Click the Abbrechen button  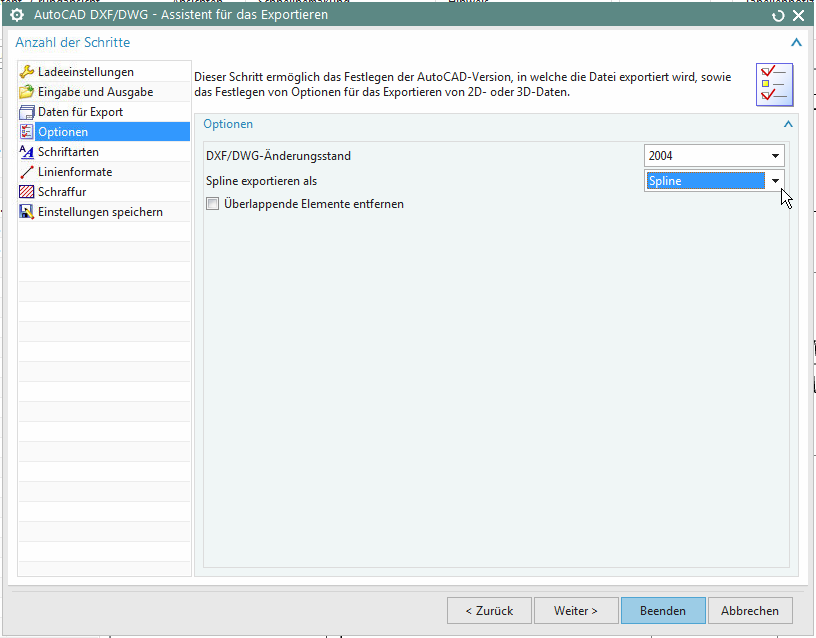[x=750, y=610]
